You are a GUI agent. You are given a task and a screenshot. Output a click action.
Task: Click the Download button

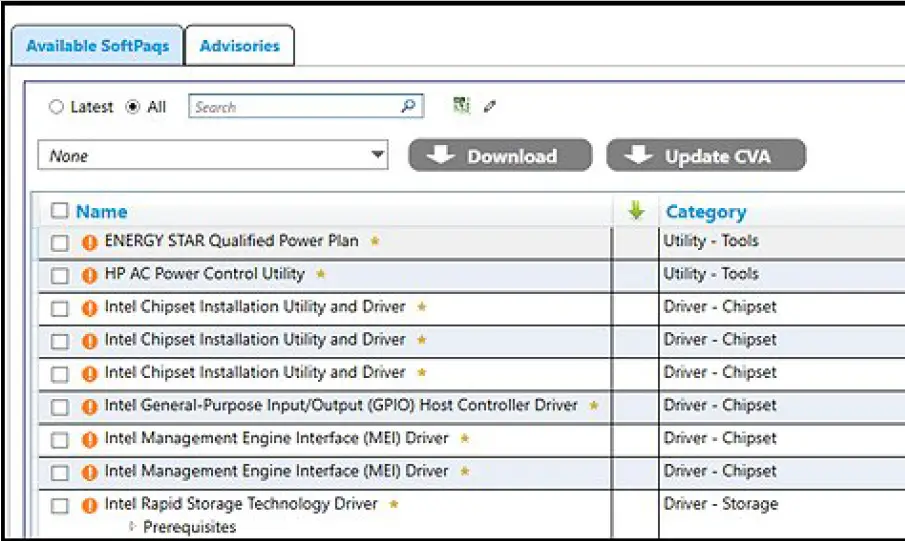pyautogui.click(x=500, y=155)
